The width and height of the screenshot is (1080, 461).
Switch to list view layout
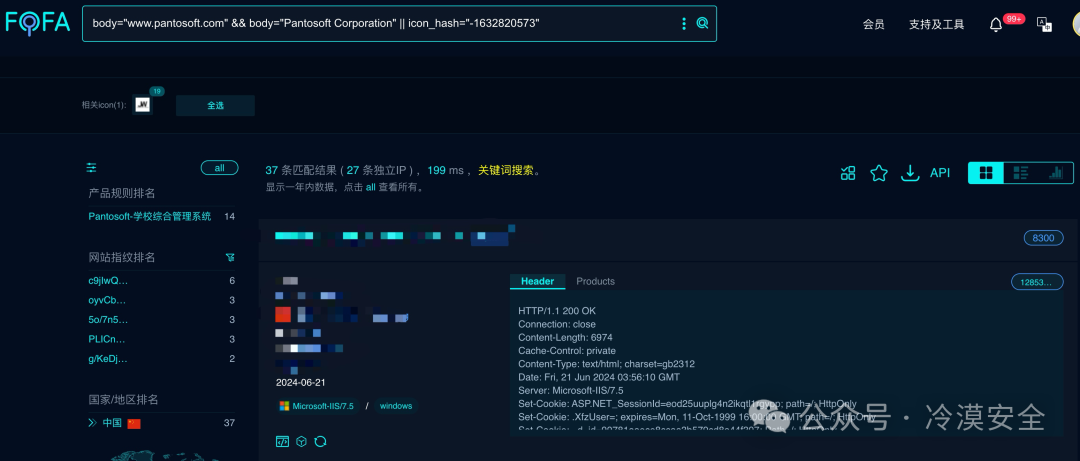point(1021,173)
